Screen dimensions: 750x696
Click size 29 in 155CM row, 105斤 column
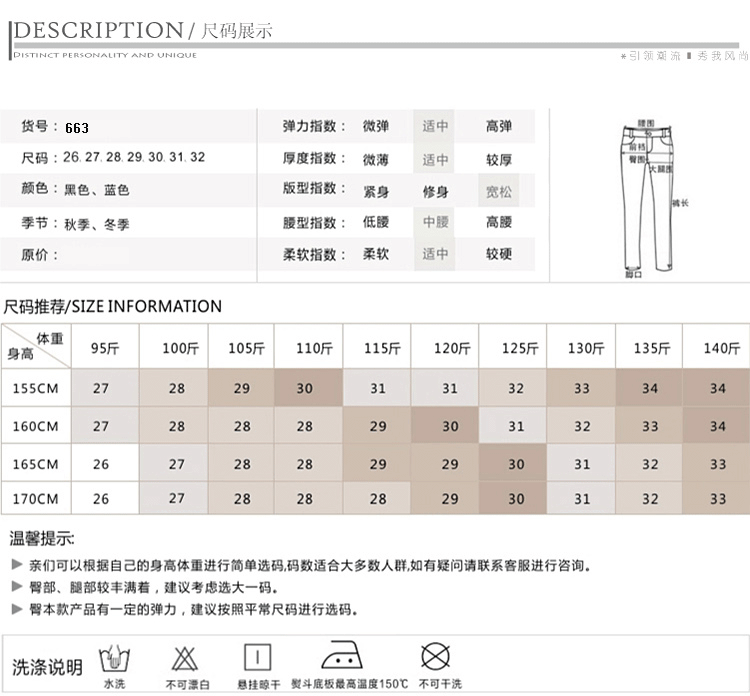tap(241, 388)
